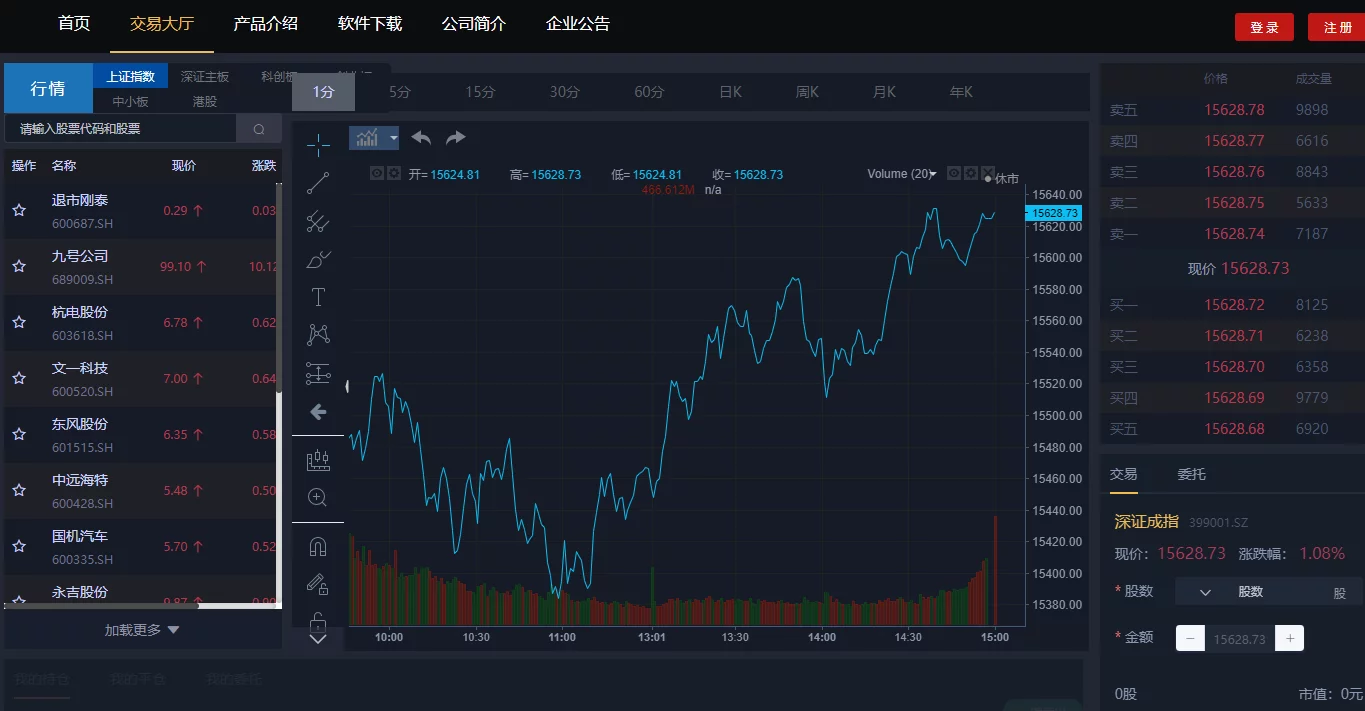This screenshot has width=1365, height=711.
Task: Select the pitchfork drawing tool
Action: point(318,221)
